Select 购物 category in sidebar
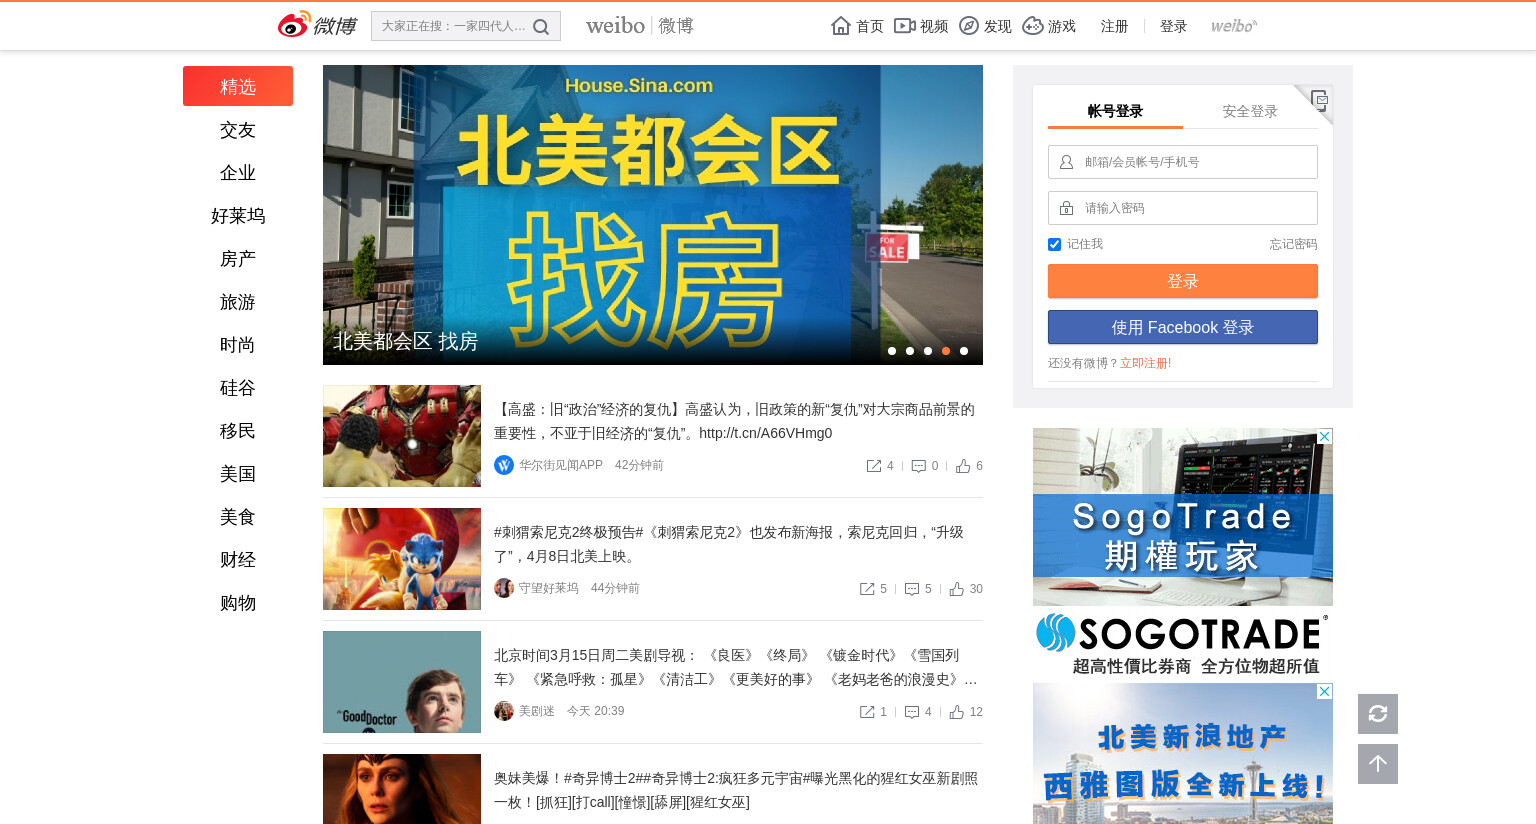 point(238,603)
